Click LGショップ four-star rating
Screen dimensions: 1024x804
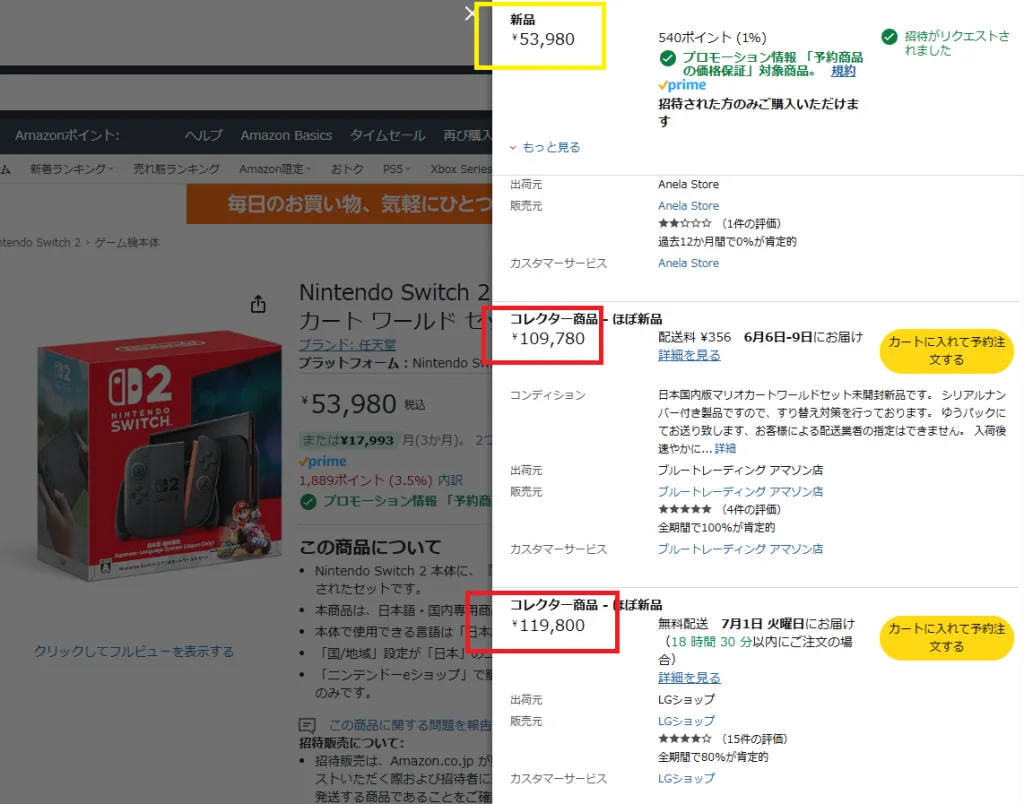pyautogui.click(x=684, y=739)
